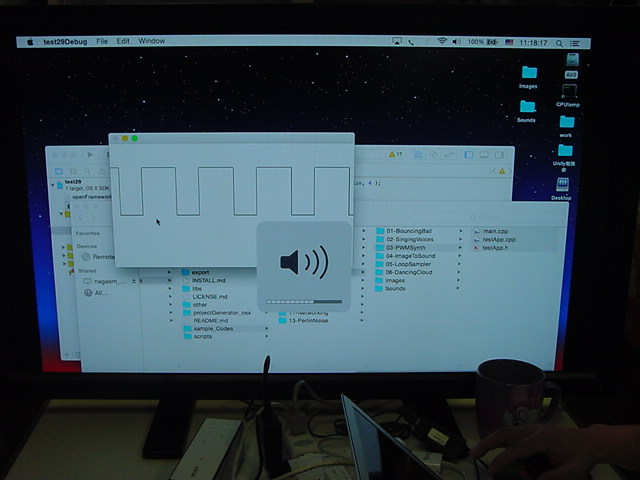Viewport: 640px width, 480px height.
Task: Select Xcode assistant editor button
Action: click(x=433, y=155)
